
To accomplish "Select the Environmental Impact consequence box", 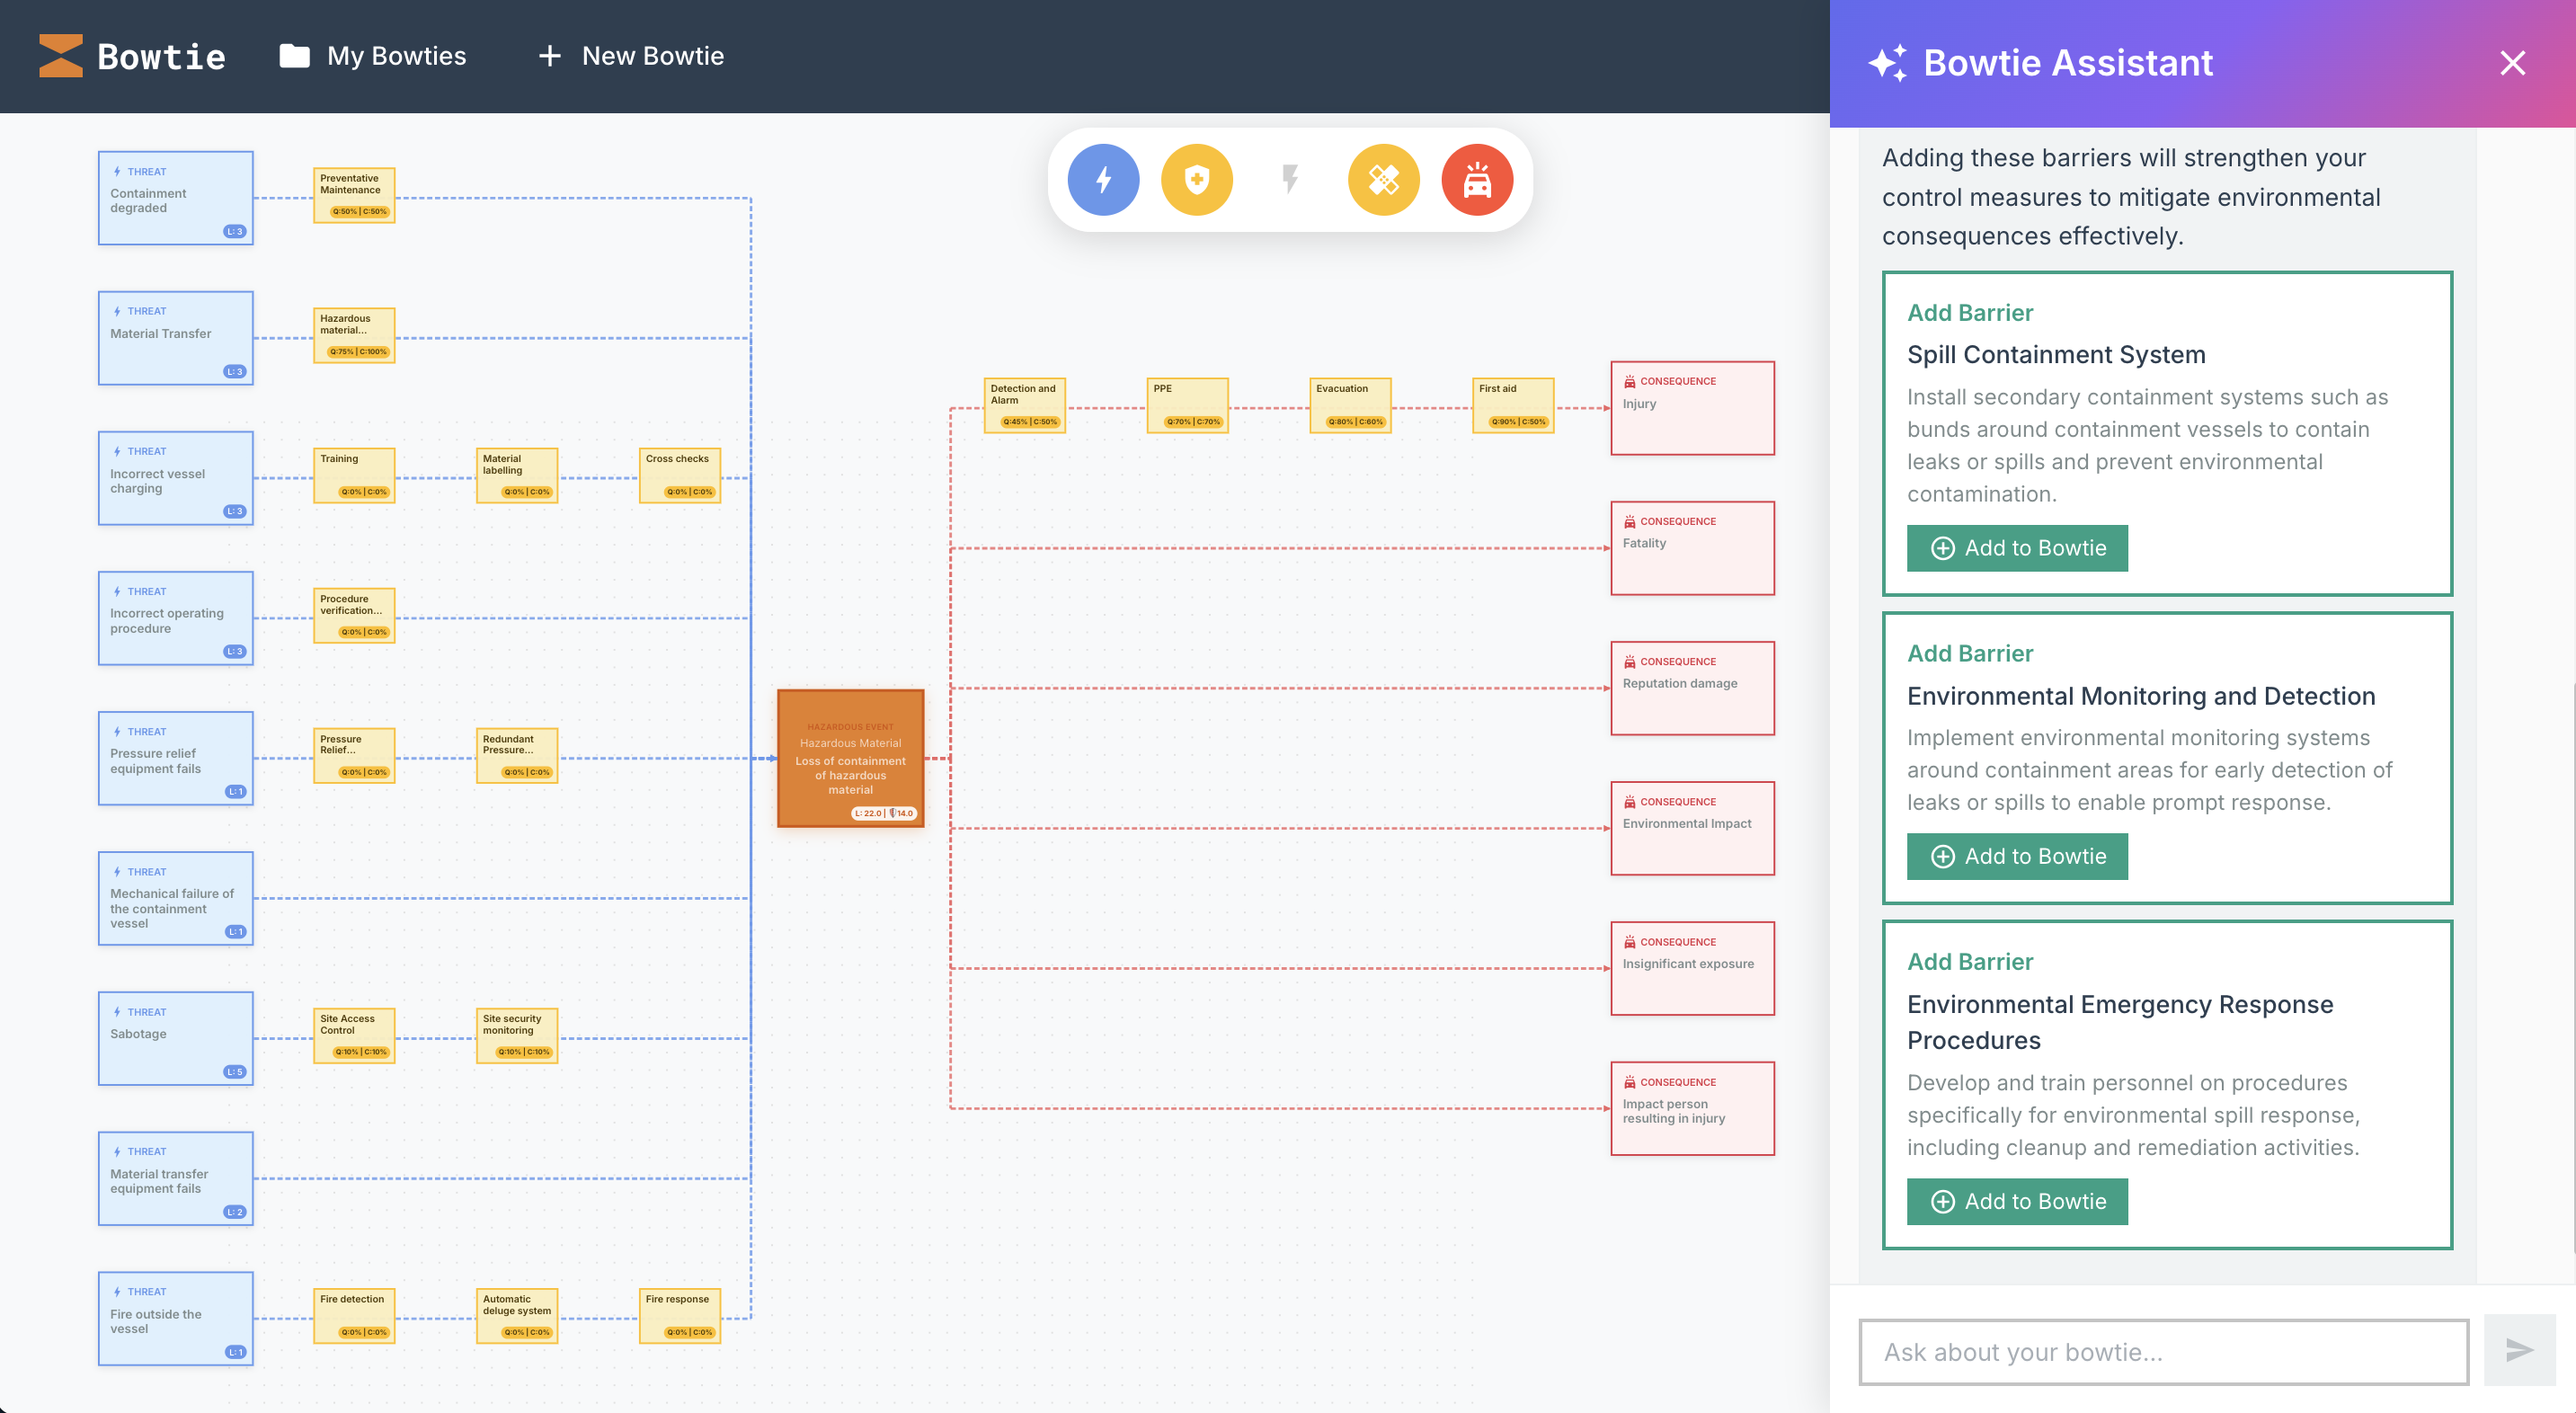I will [x=1692, y=828].
